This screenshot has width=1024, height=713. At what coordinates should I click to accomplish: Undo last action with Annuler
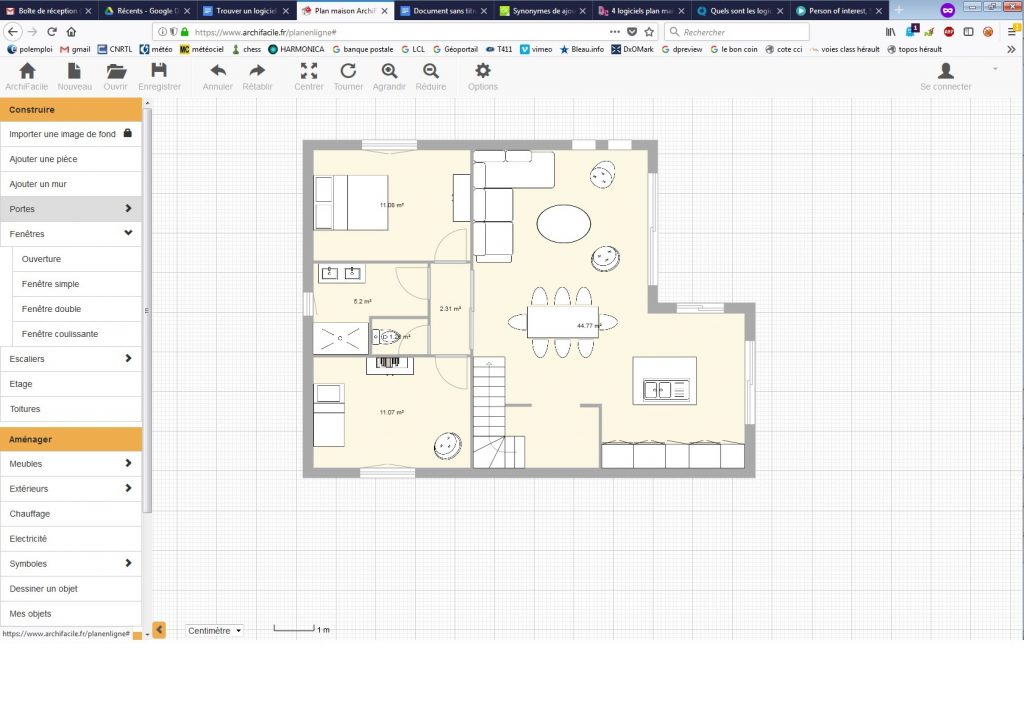(217, 71)
